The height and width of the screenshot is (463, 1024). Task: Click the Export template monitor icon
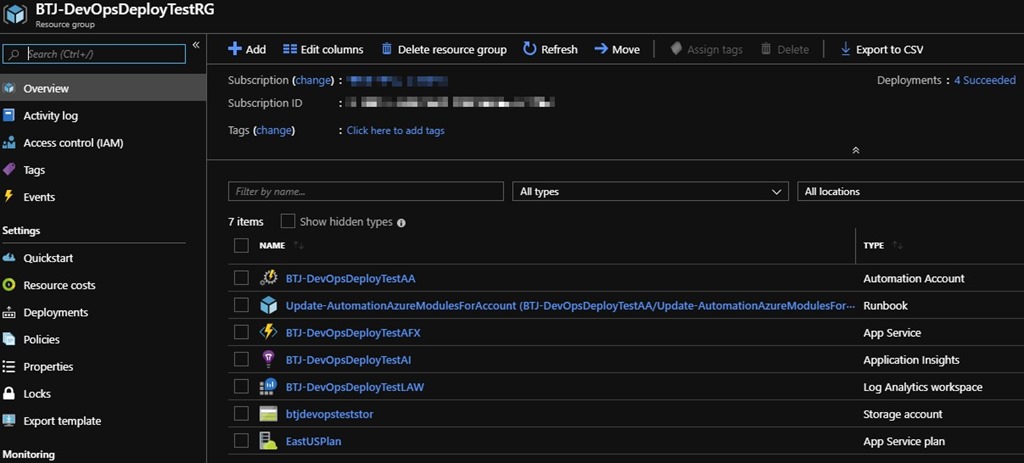[9, 421]
